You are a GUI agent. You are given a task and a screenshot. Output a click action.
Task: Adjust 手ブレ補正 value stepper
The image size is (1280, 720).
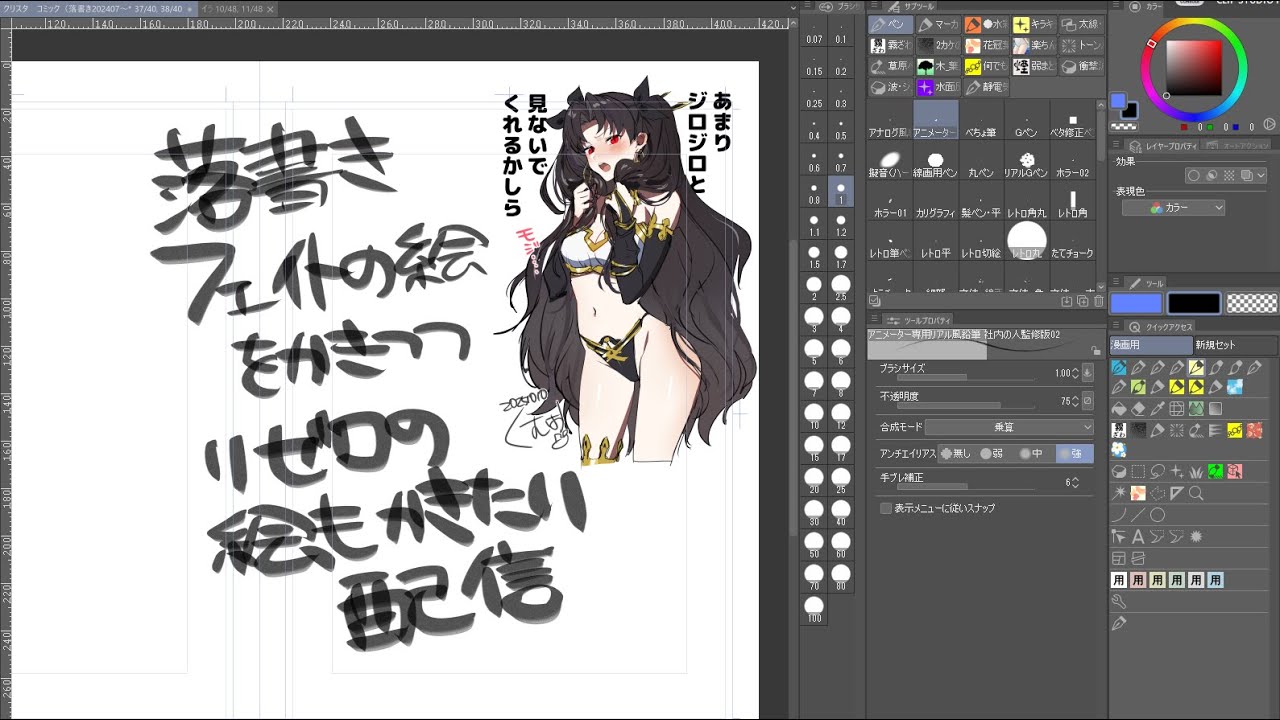[1075, 482]
